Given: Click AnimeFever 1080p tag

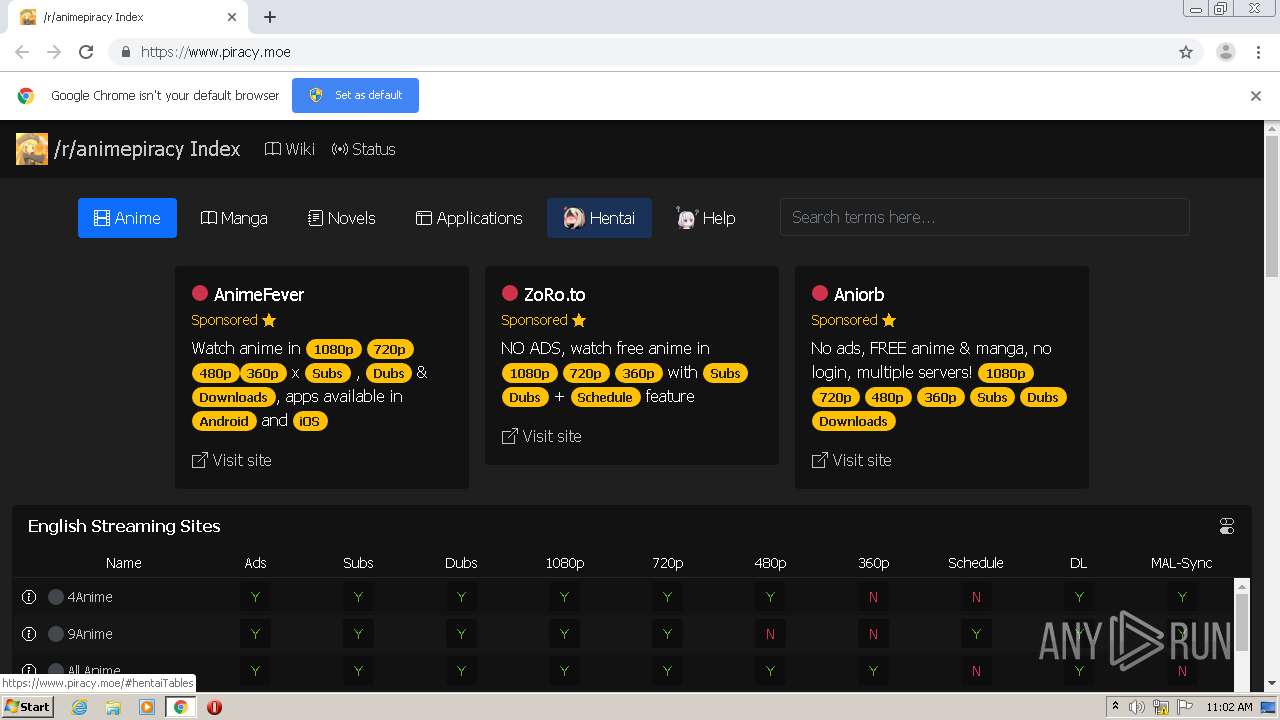Looking at the screenshot, I should click(x=334, y=349).
